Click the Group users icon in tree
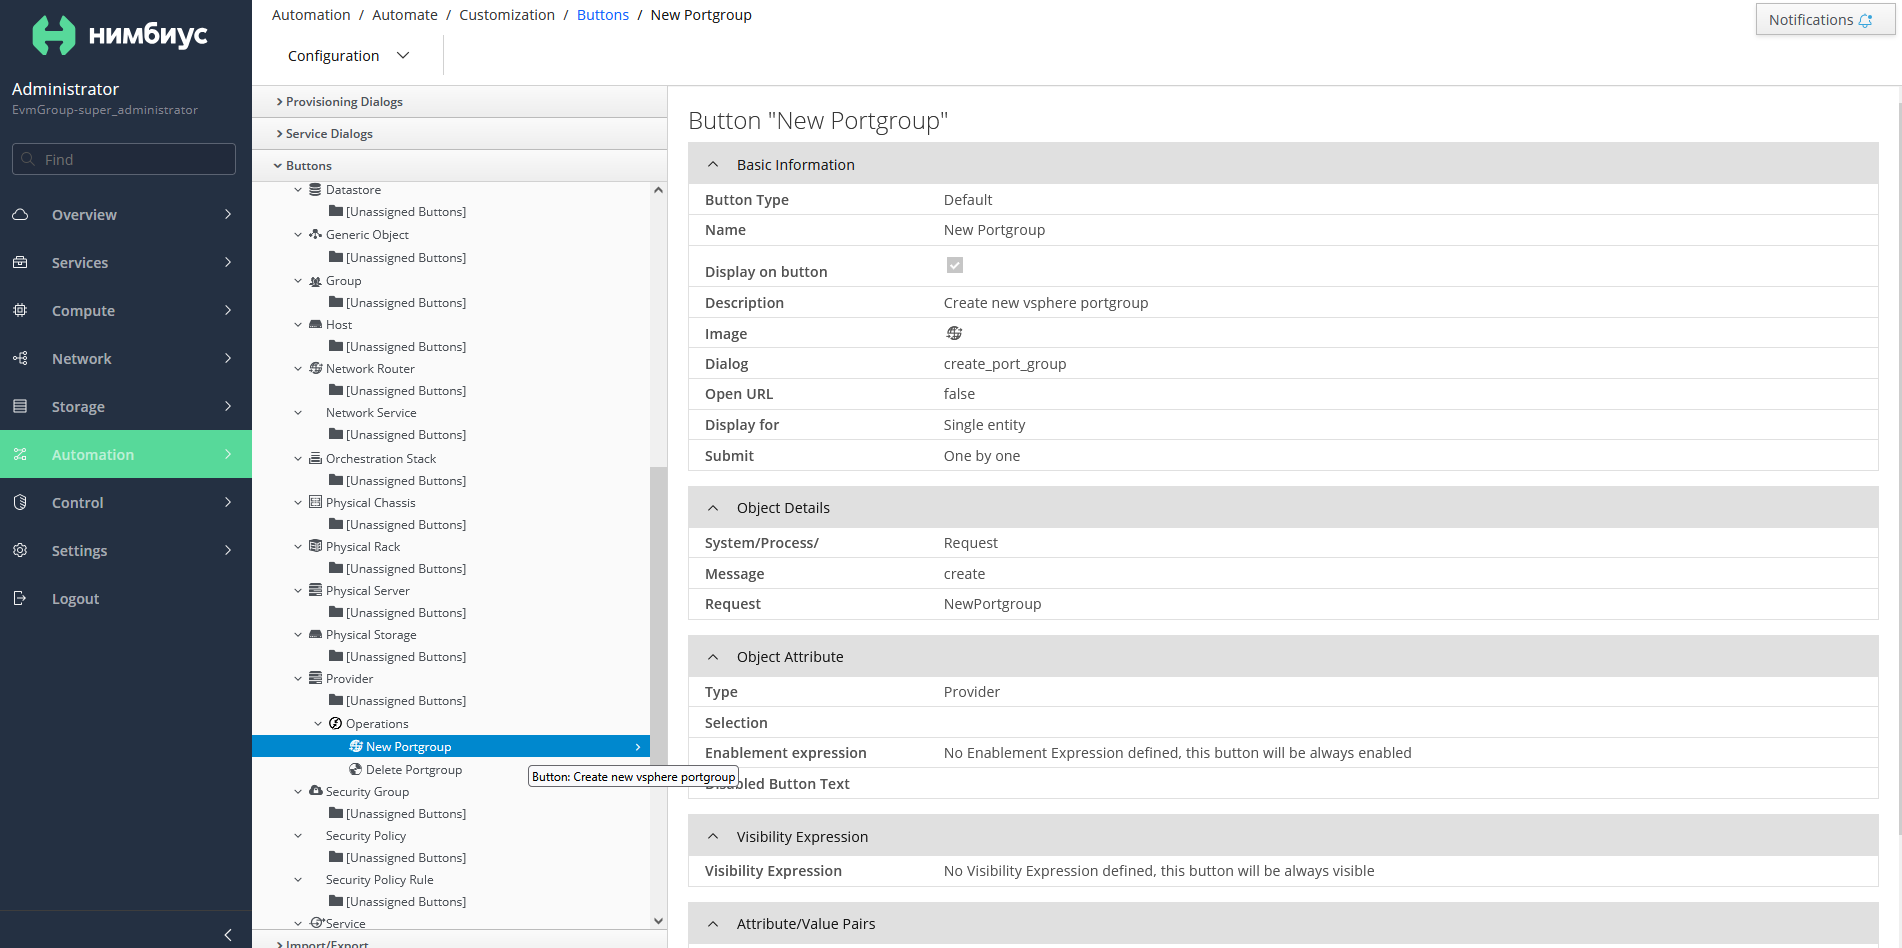The height and width of the screenshot is (948, 1902). [315, 281]
